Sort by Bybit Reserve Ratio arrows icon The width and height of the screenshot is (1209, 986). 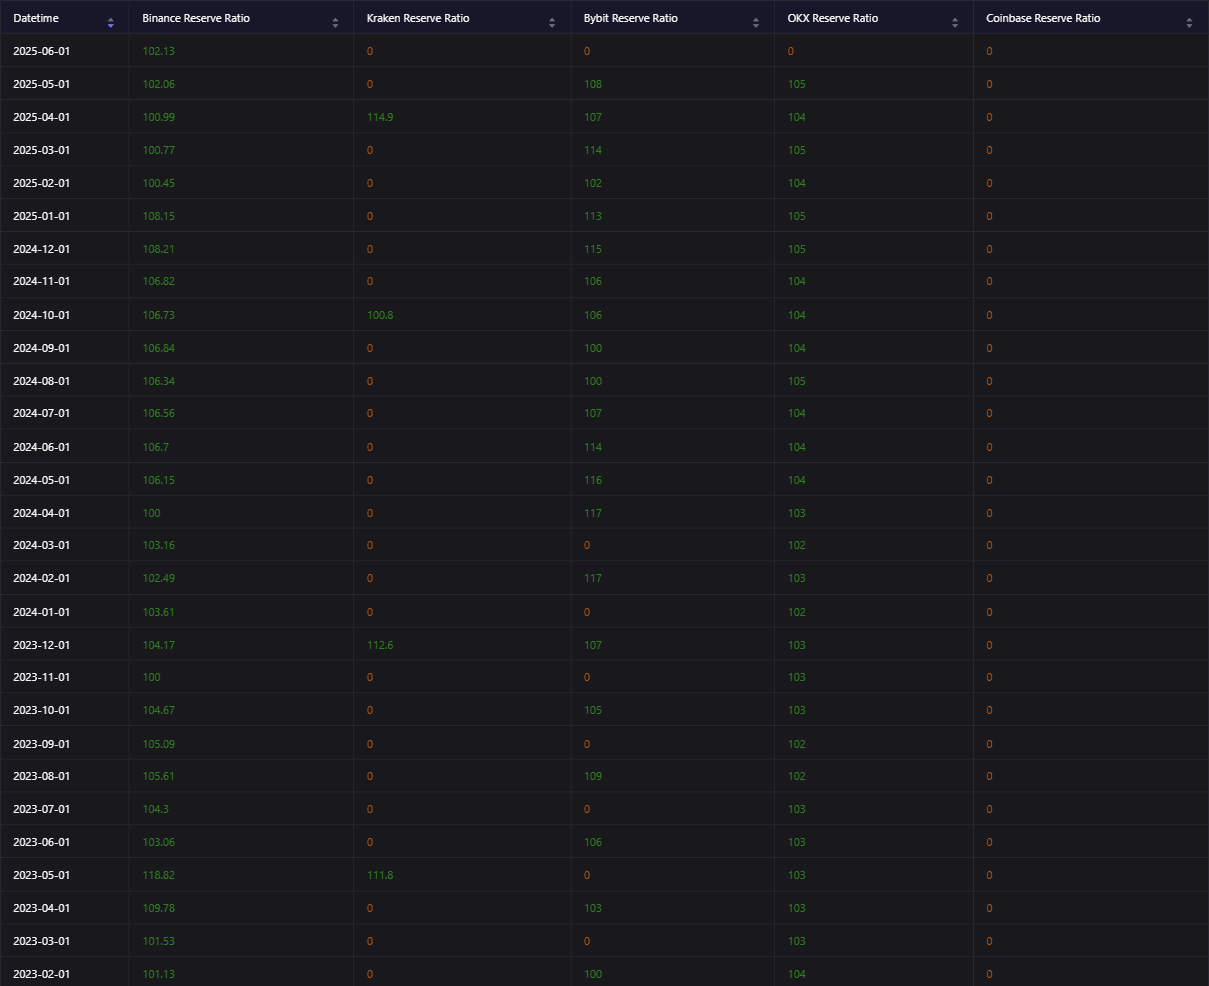757,22
